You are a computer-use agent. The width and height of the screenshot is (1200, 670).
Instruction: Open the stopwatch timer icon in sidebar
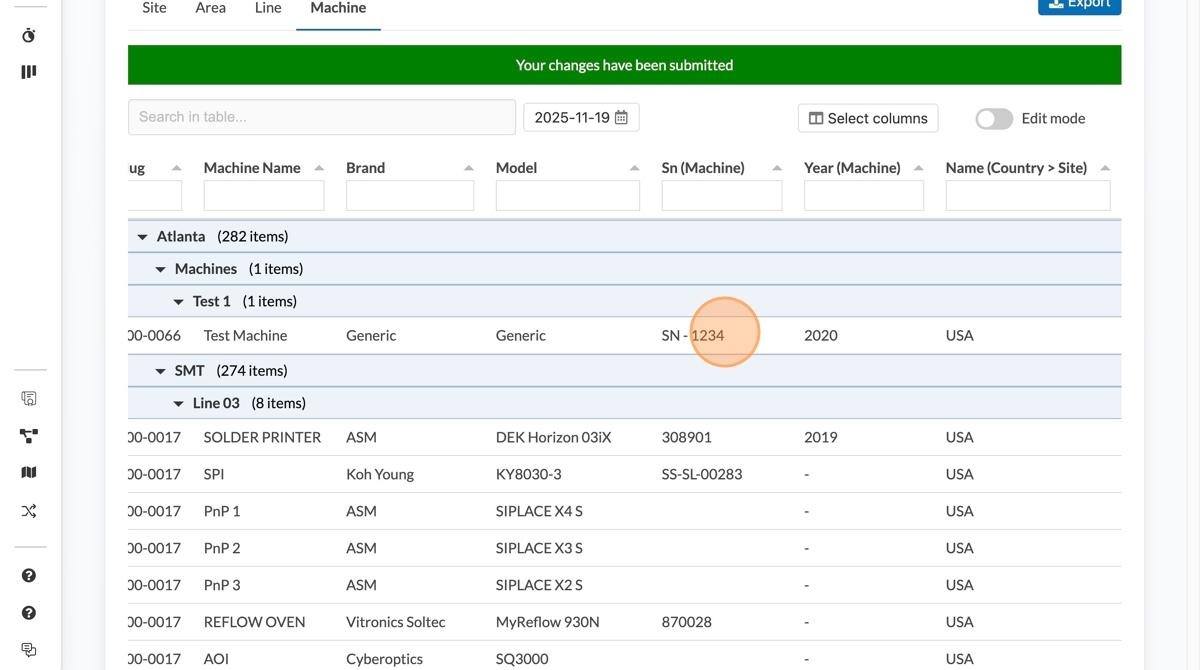pos(29,35)
